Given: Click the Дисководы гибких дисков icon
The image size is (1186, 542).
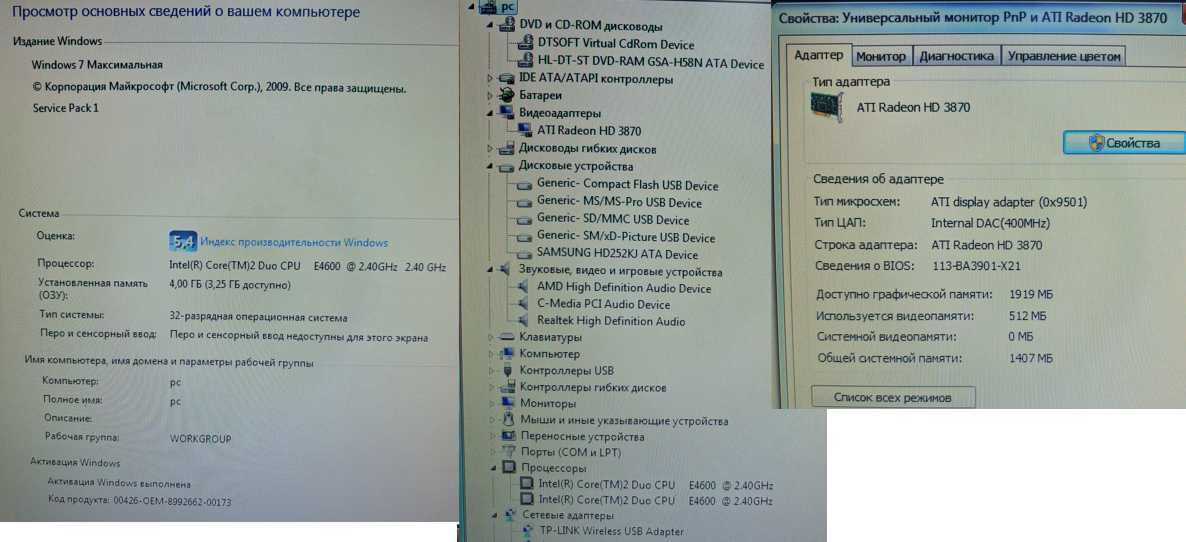Looking at the screenshot, I should [x=506, y=149].
